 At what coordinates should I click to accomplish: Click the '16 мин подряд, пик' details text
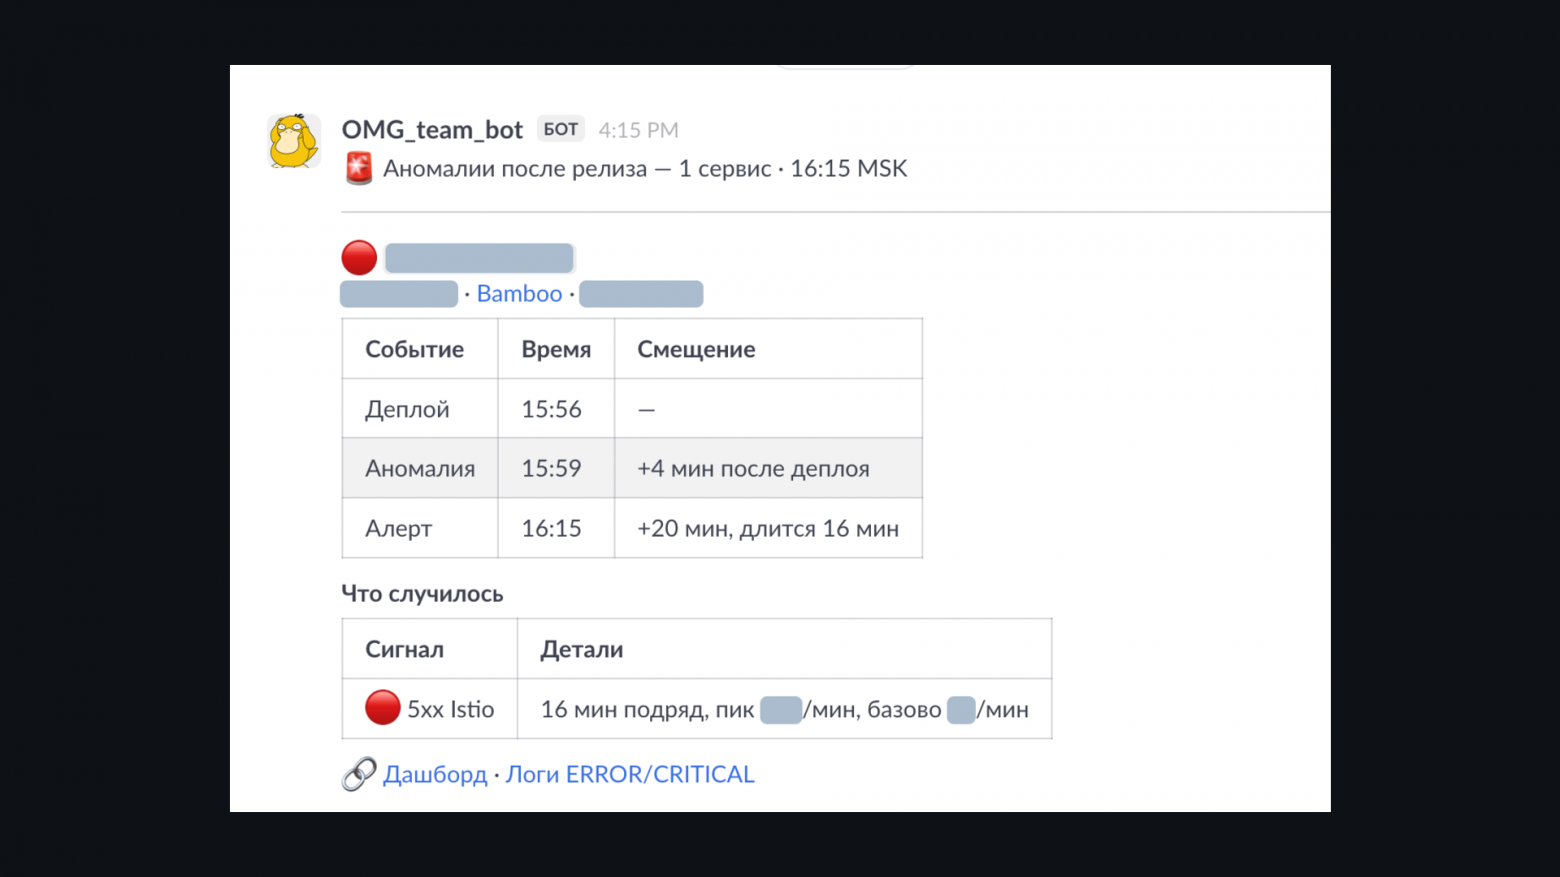(x=647, y=709)
